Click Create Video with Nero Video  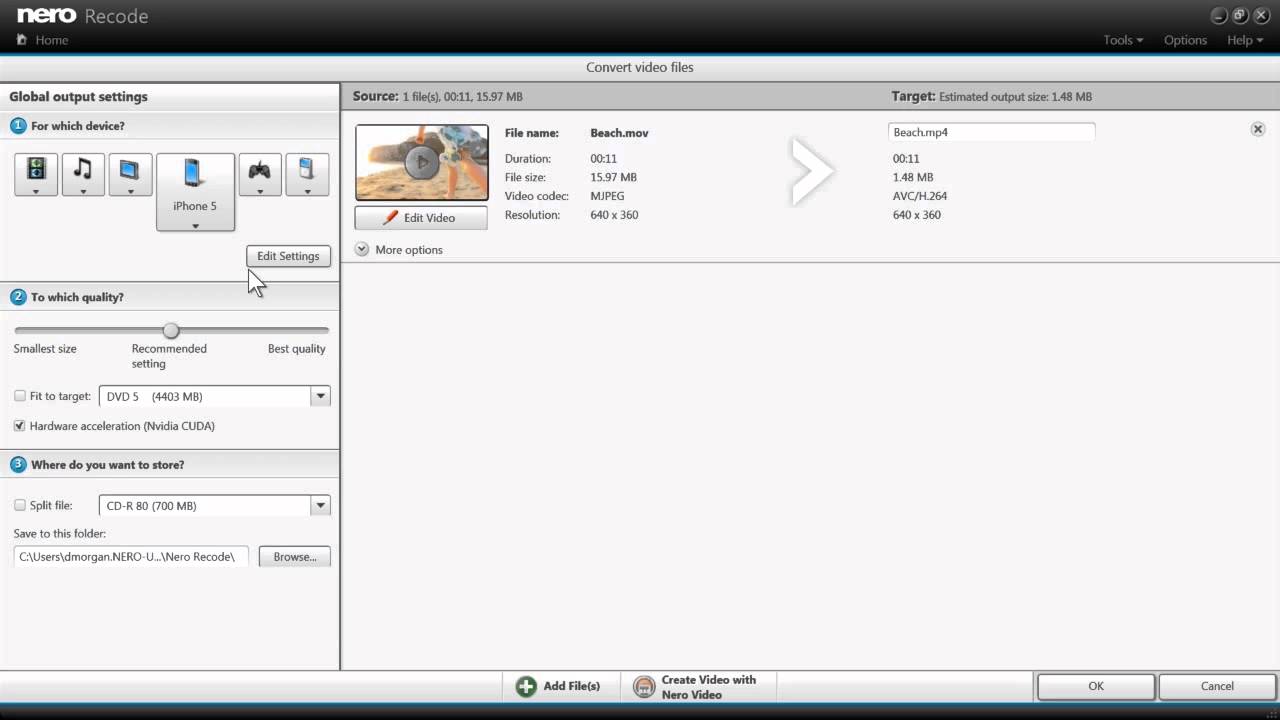(698, 687)
